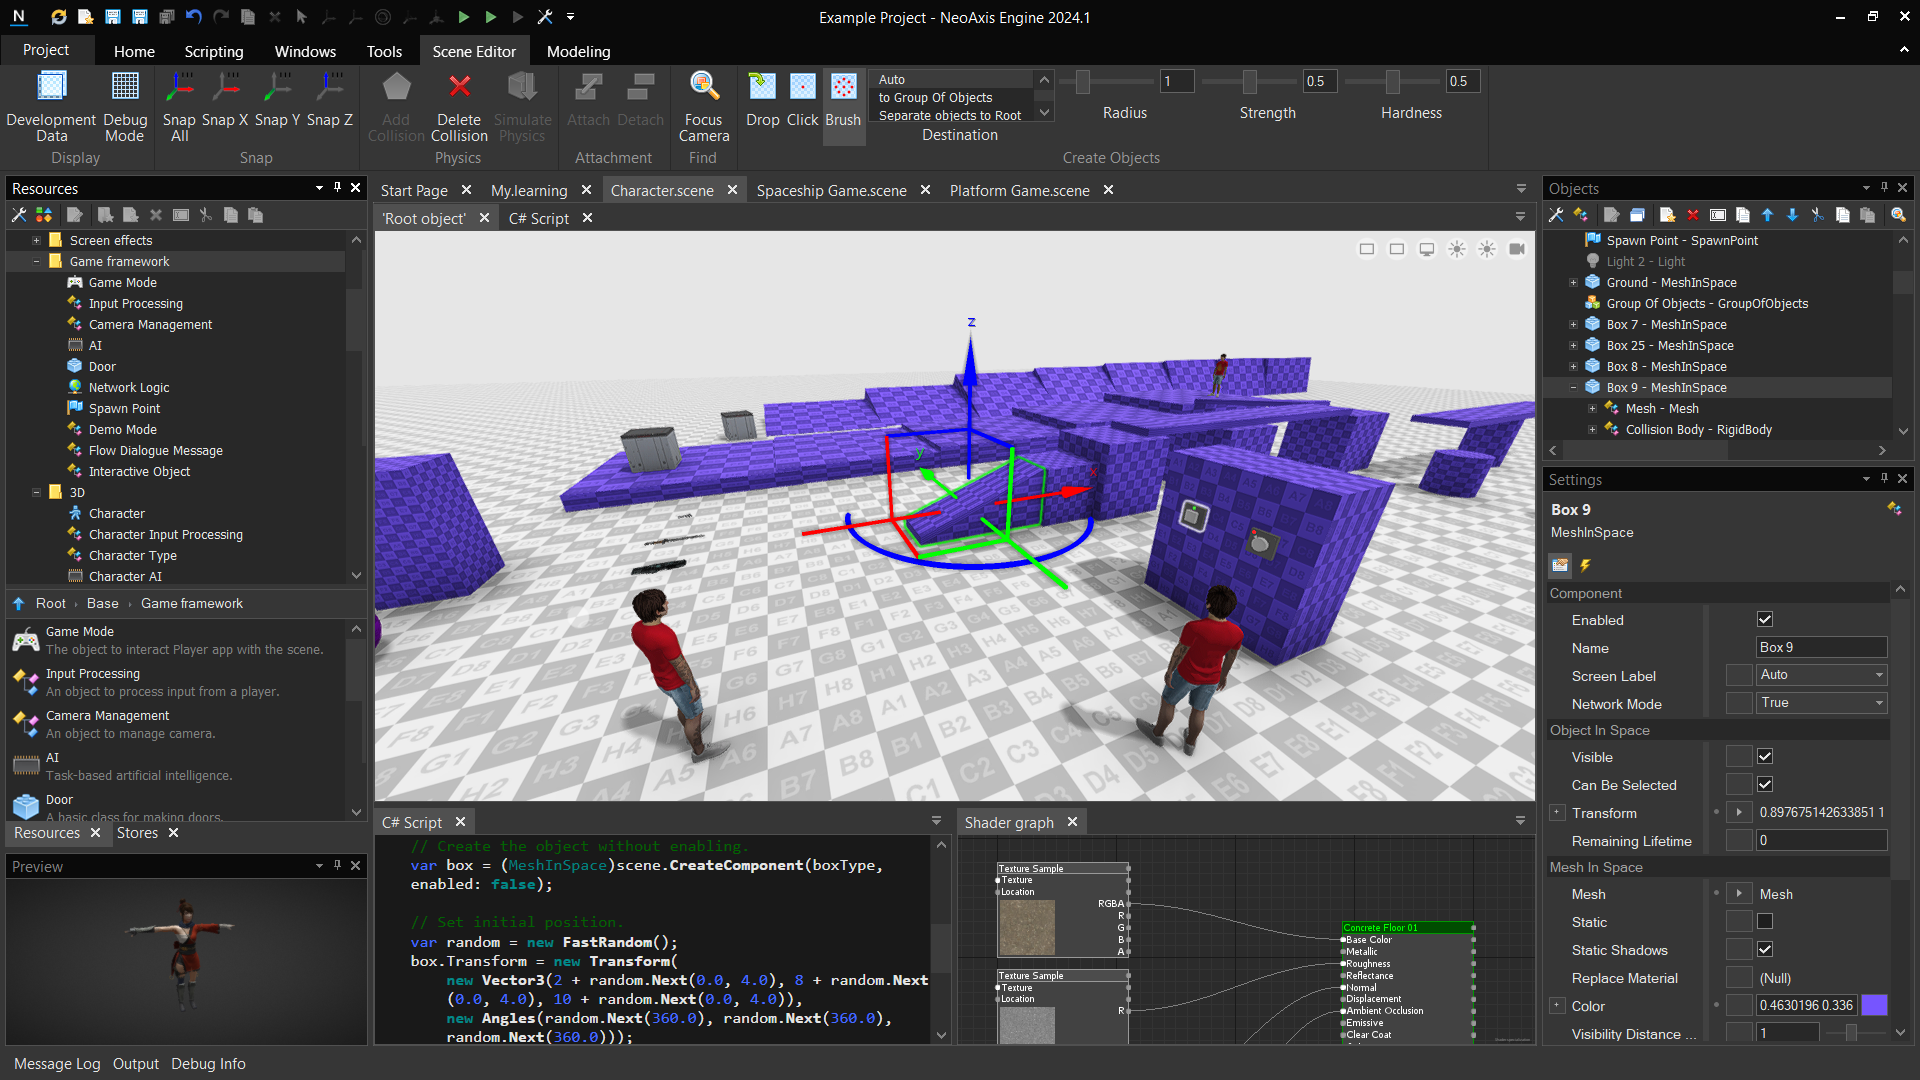Open the Network Mode dropdown

click(x=1821, y=703)
